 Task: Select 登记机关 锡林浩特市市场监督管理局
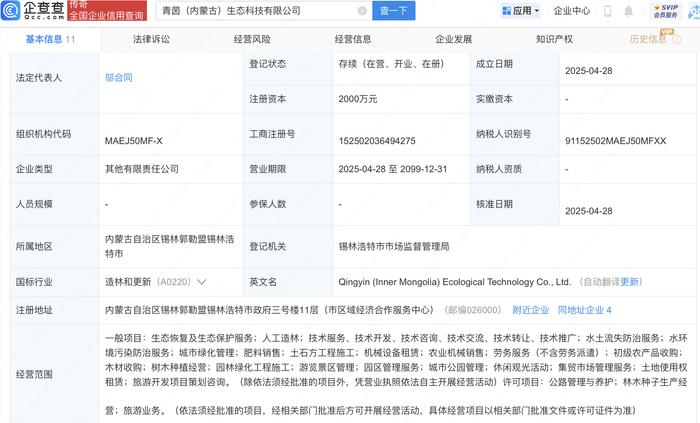394,246
